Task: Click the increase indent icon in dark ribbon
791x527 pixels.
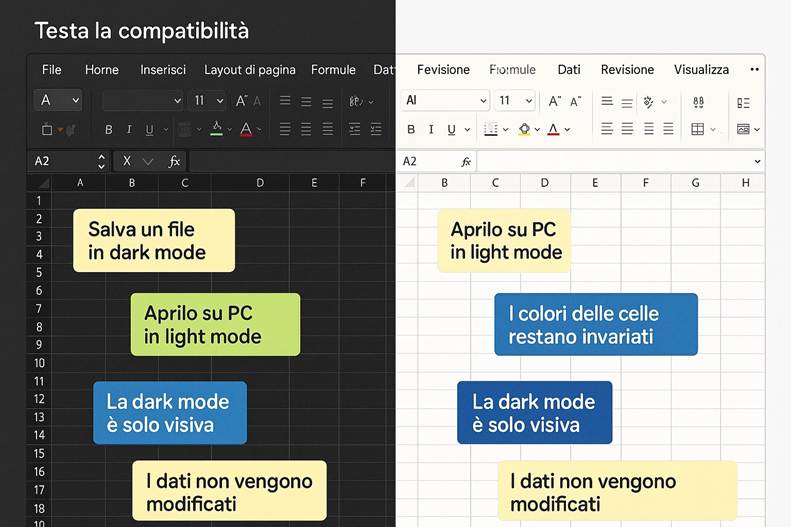Action: [375, 130]
